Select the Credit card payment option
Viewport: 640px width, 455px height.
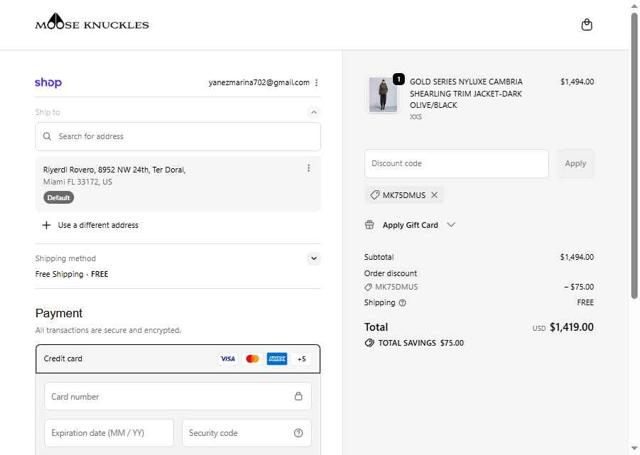click(63, 358)
